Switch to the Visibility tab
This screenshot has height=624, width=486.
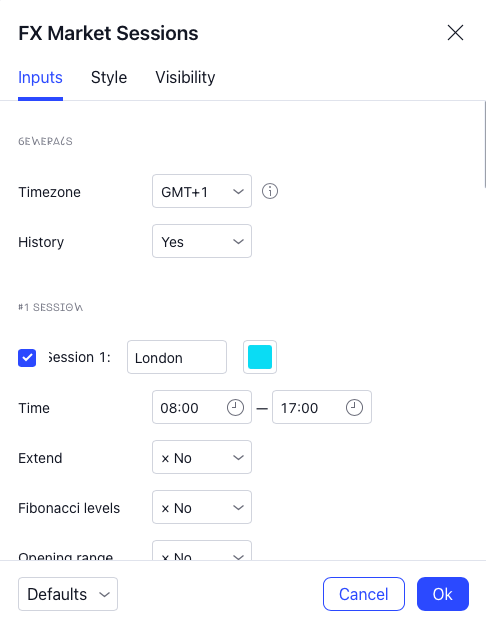185,77
